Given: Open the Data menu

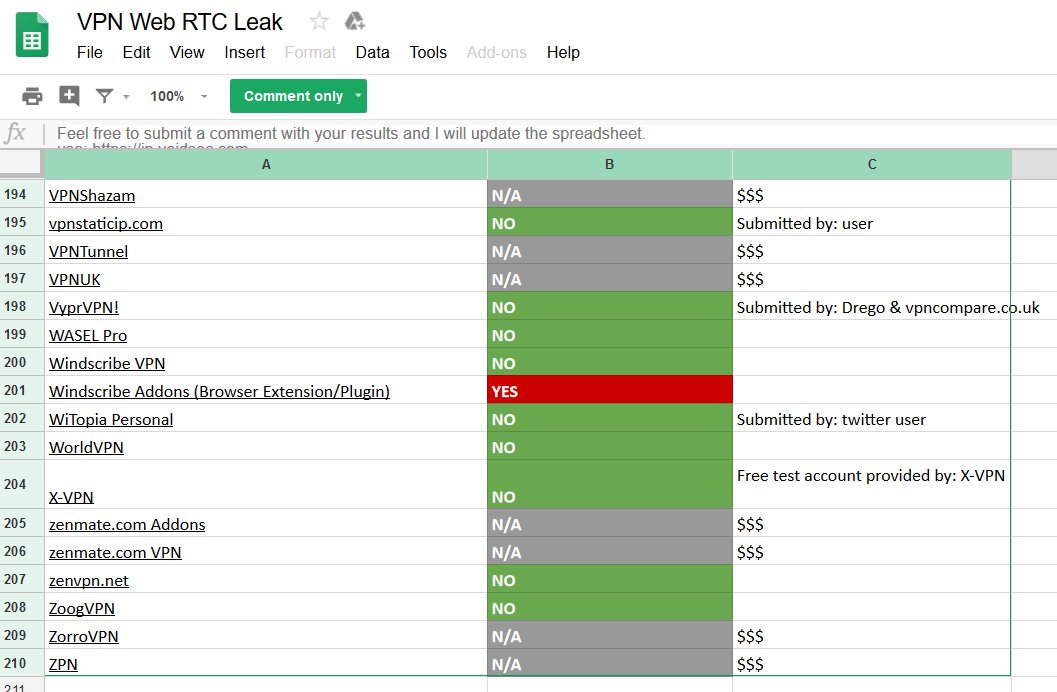Looking at the screenshot, I should (373, 53).
